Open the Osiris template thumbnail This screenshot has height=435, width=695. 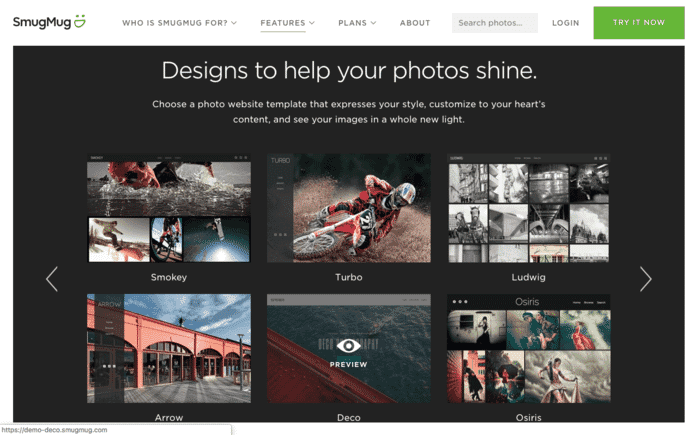tap(529, 349)
